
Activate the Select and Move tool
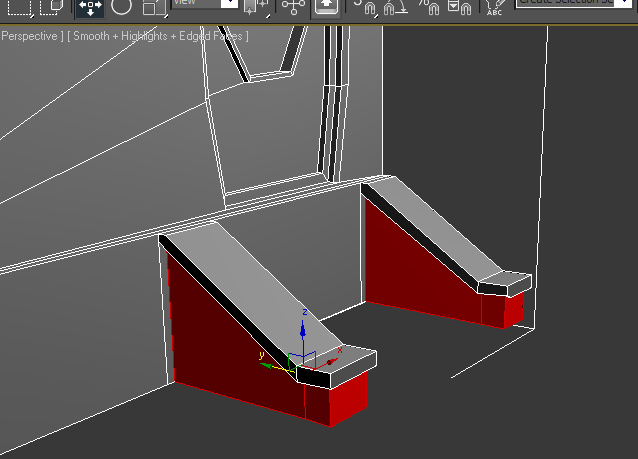click(90, 7)
